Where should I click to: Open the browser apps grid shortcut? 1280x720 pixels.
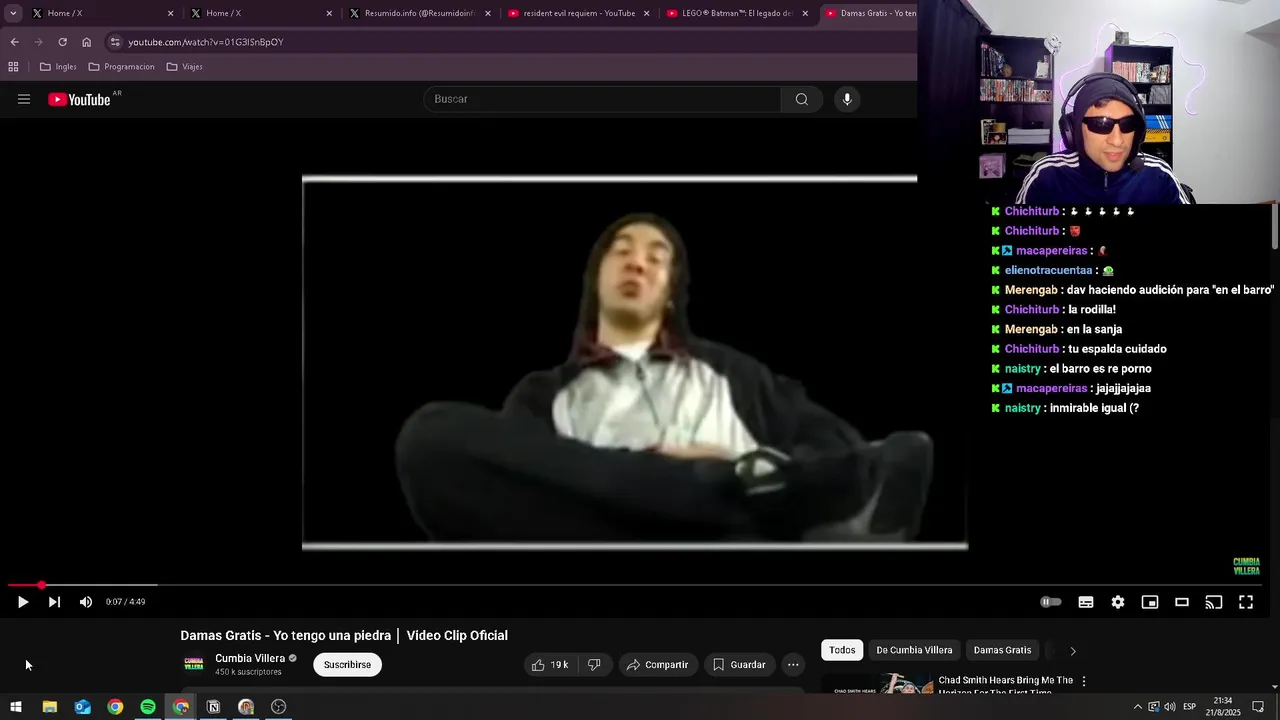(13, 67)
